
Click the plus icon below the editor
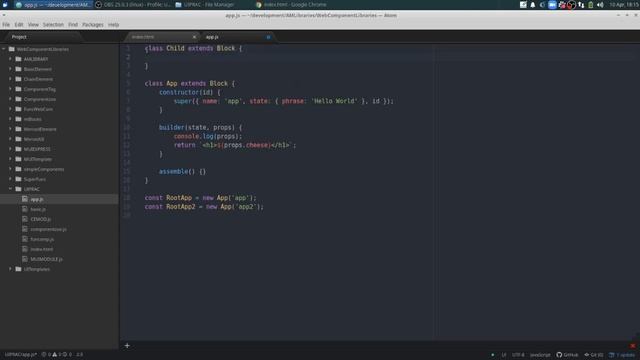[x=127, y=346]
